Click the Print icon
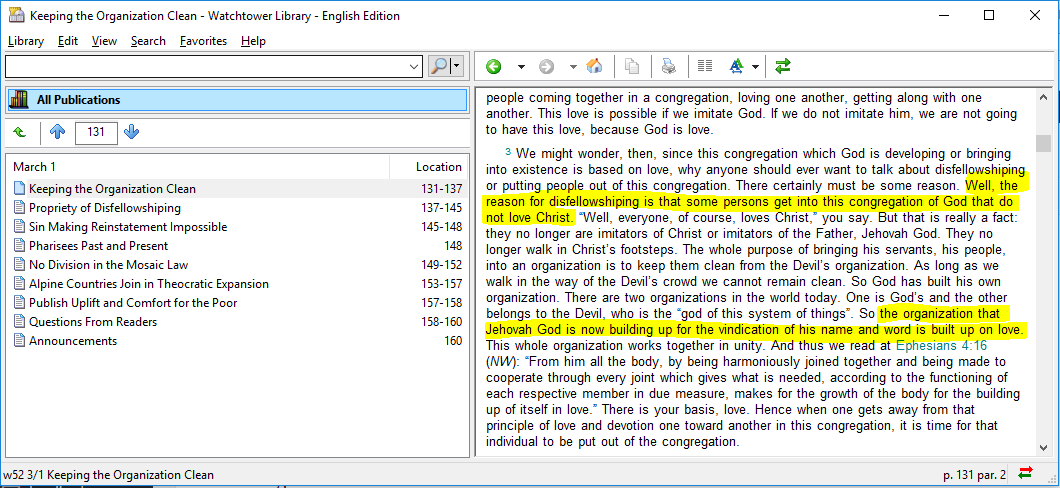 [668, 66]
